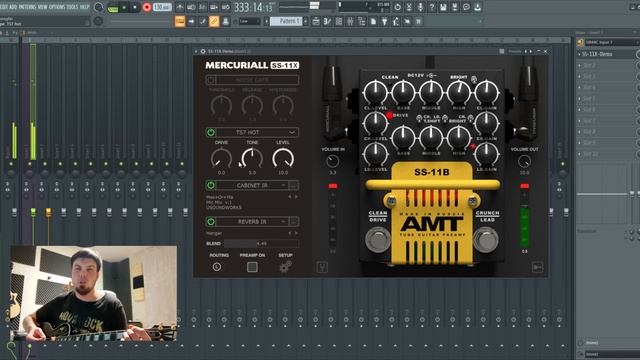Click the TS7 TONE knob
The width and height of the screenshot is (640, 360).
click(x=252, y=159)
